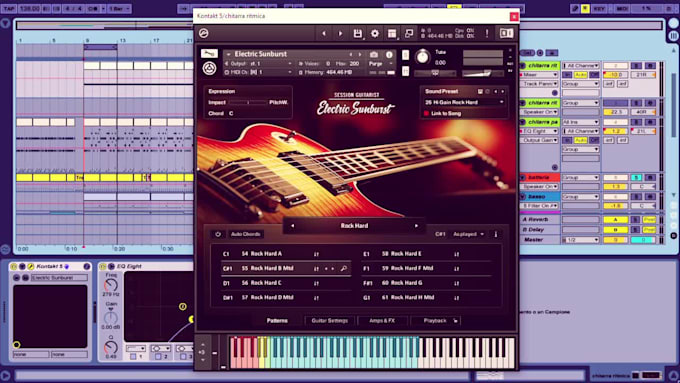680x383 pixels.
Task: Save the Sound Preset with disk icon
Action: pos(480,92)
